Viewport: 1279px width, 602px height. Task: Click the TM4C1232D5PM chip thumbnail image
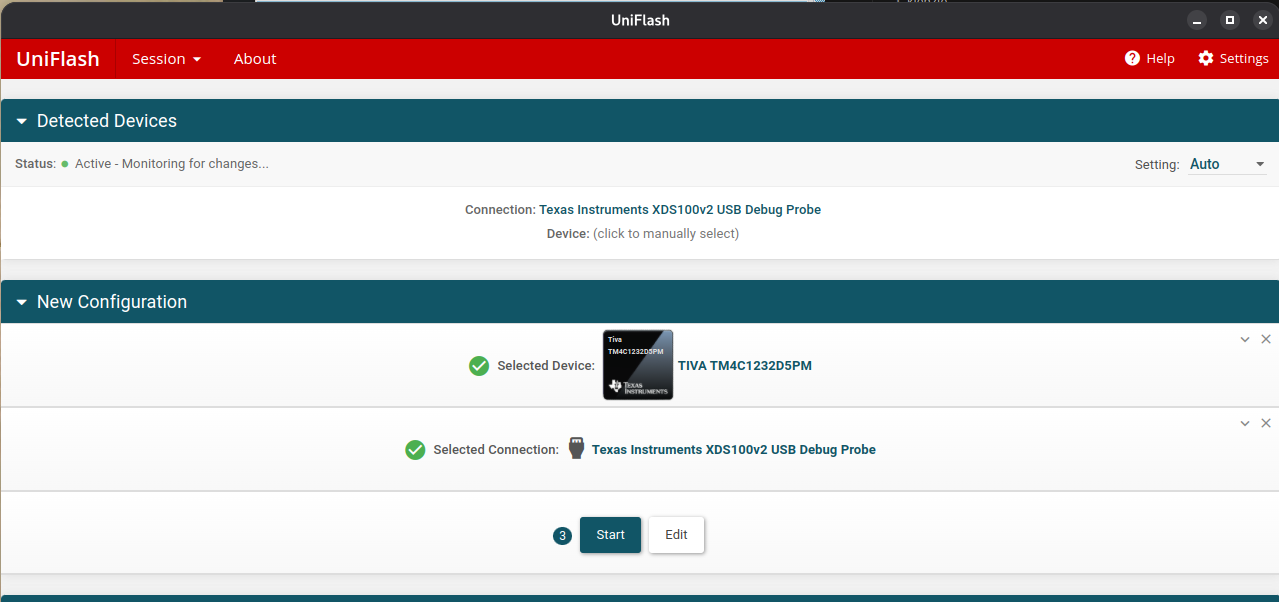(638, 365)
